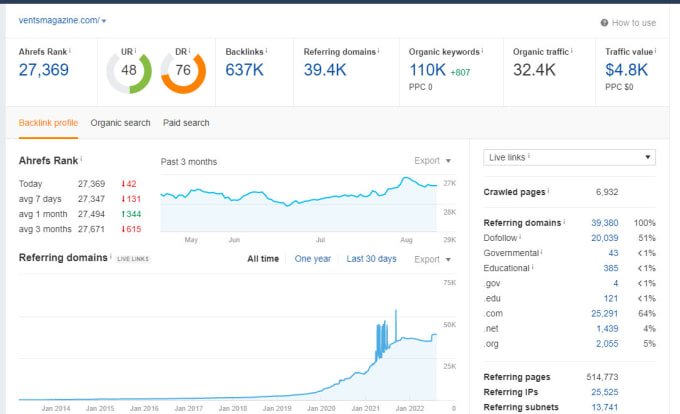Screen dimensions: 680x414
Task: Open the .edu count 121 link
Action: coord(611,299)
